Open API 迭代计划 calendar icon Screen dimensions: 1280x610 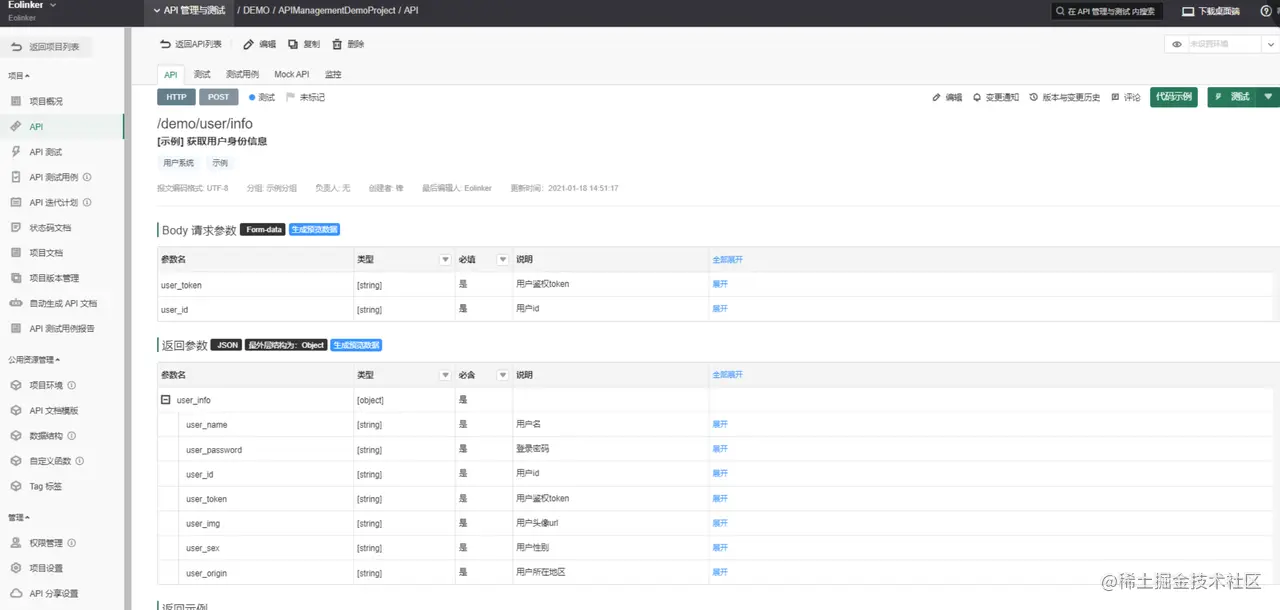point(15,202)
